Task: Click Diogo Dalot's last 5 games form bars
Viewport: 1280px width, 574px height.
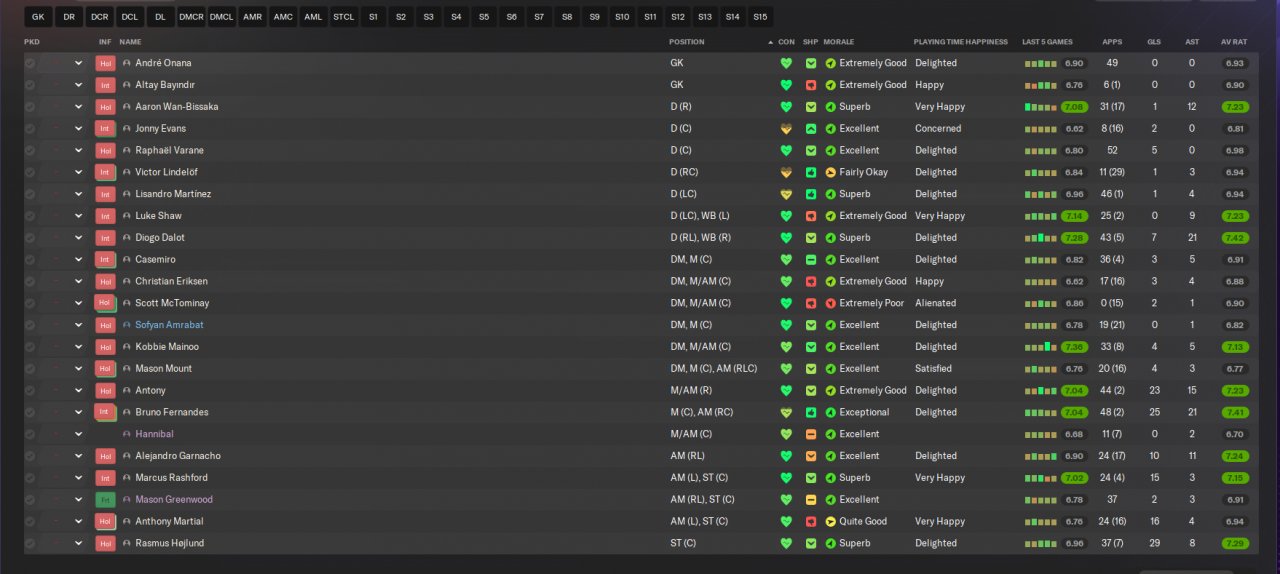Action: coord(1040,238)
